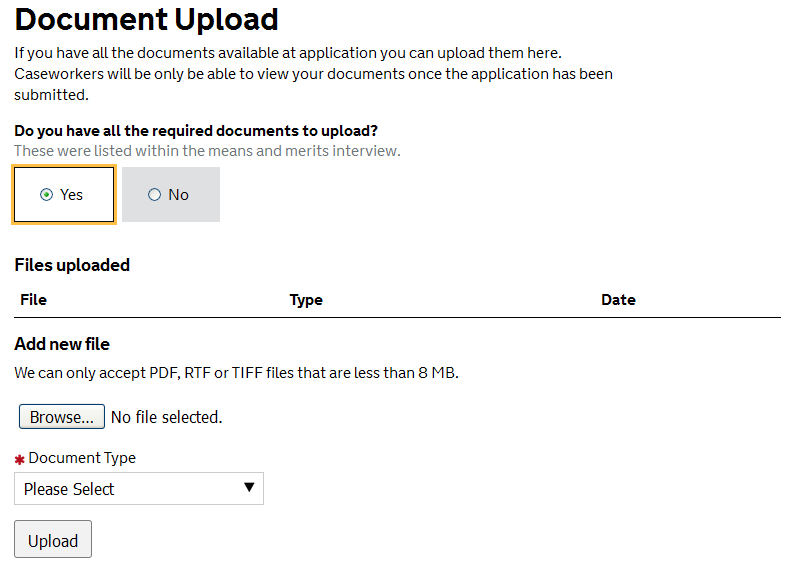Viewport: 794px width, 571px height.
Task: Select the Yes radio button
Action: pyautogui.click(x=46, y=195)
